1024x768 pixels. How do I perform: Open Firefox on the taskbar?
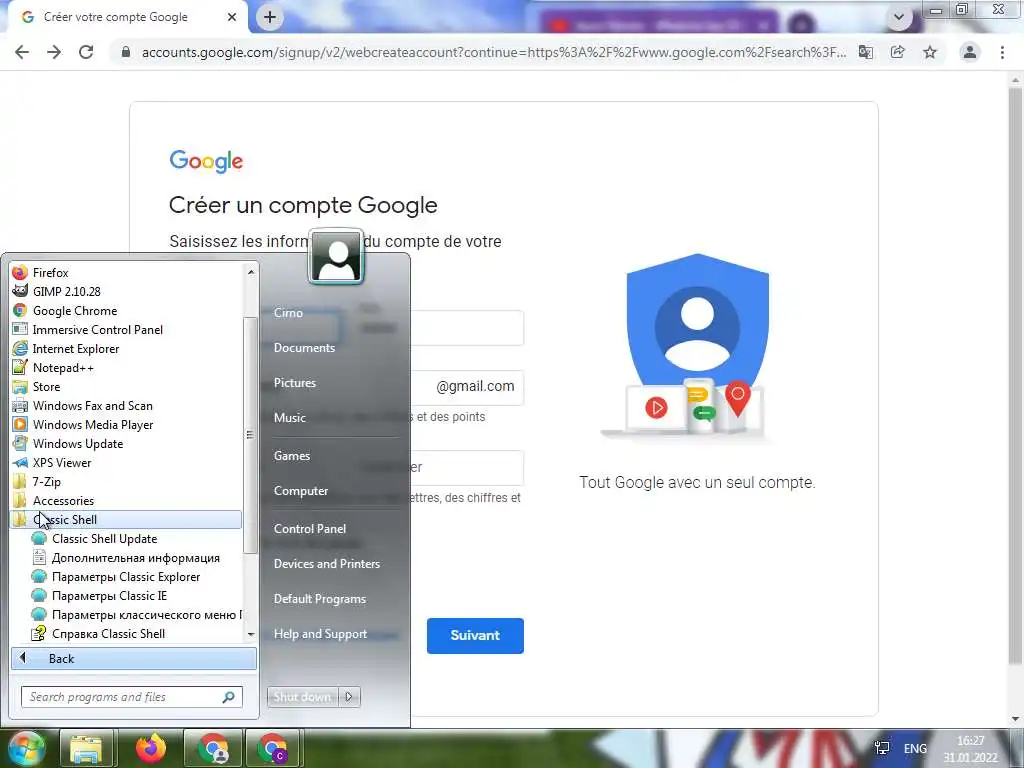(150, 748)
